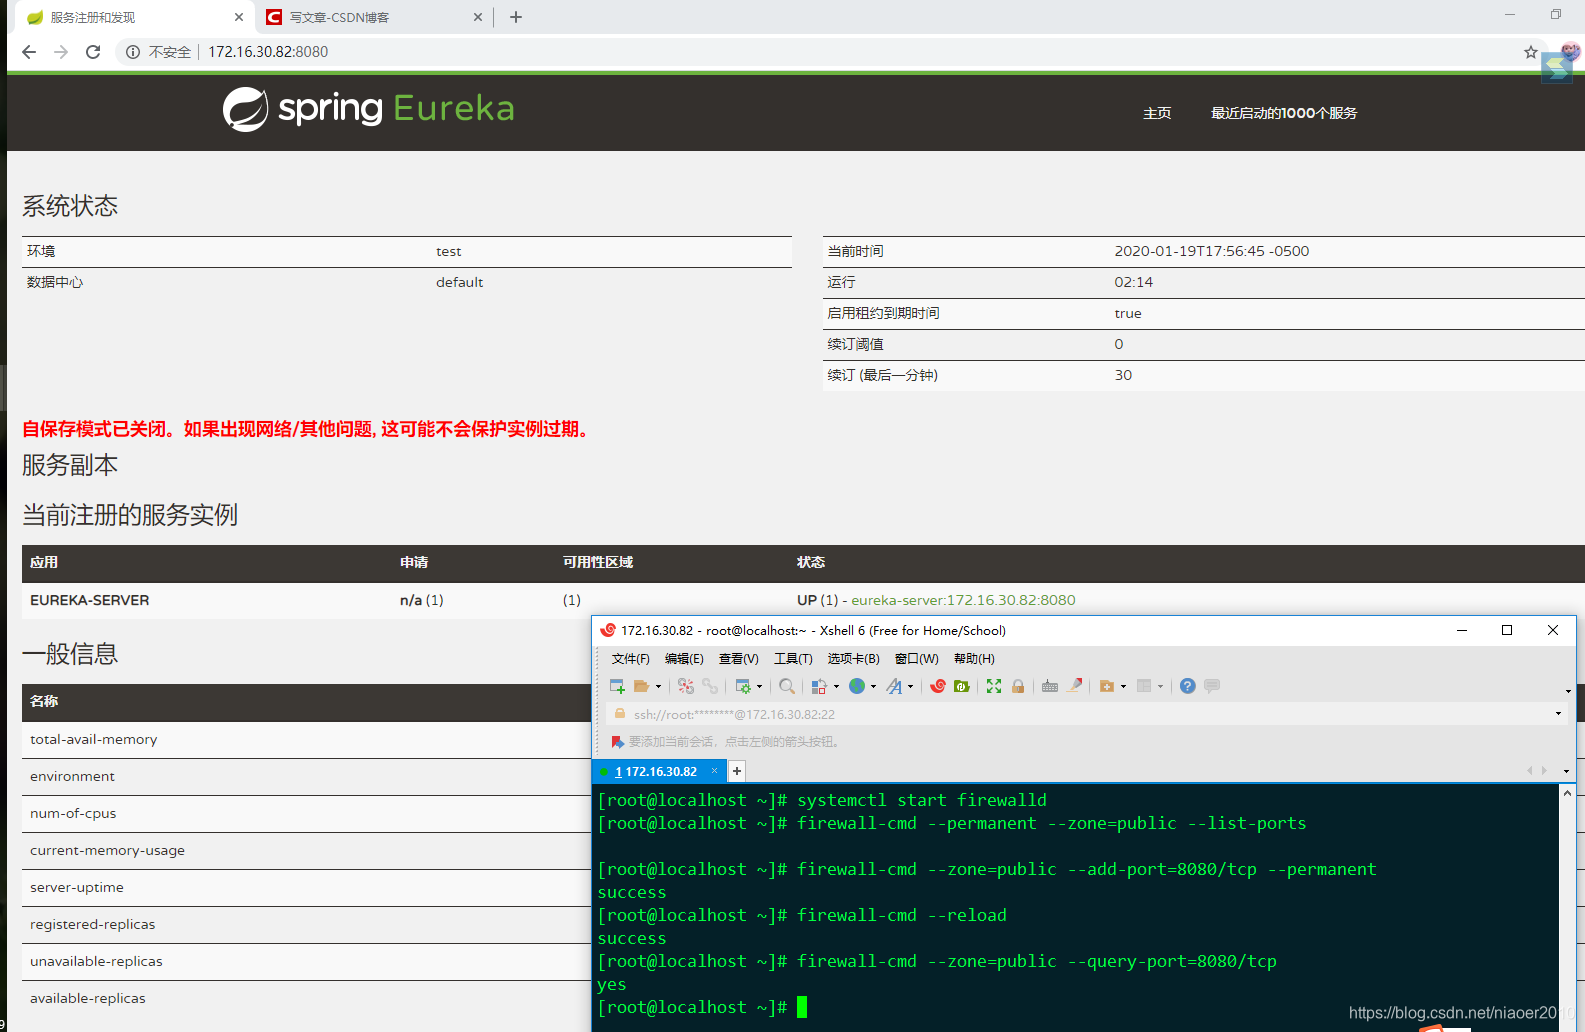The height and width of the screenshot is (1032, 1585).
Task: Click lock screen padlock icon in Xshell
Action: pyautogui.click(x=1018, y=686)
